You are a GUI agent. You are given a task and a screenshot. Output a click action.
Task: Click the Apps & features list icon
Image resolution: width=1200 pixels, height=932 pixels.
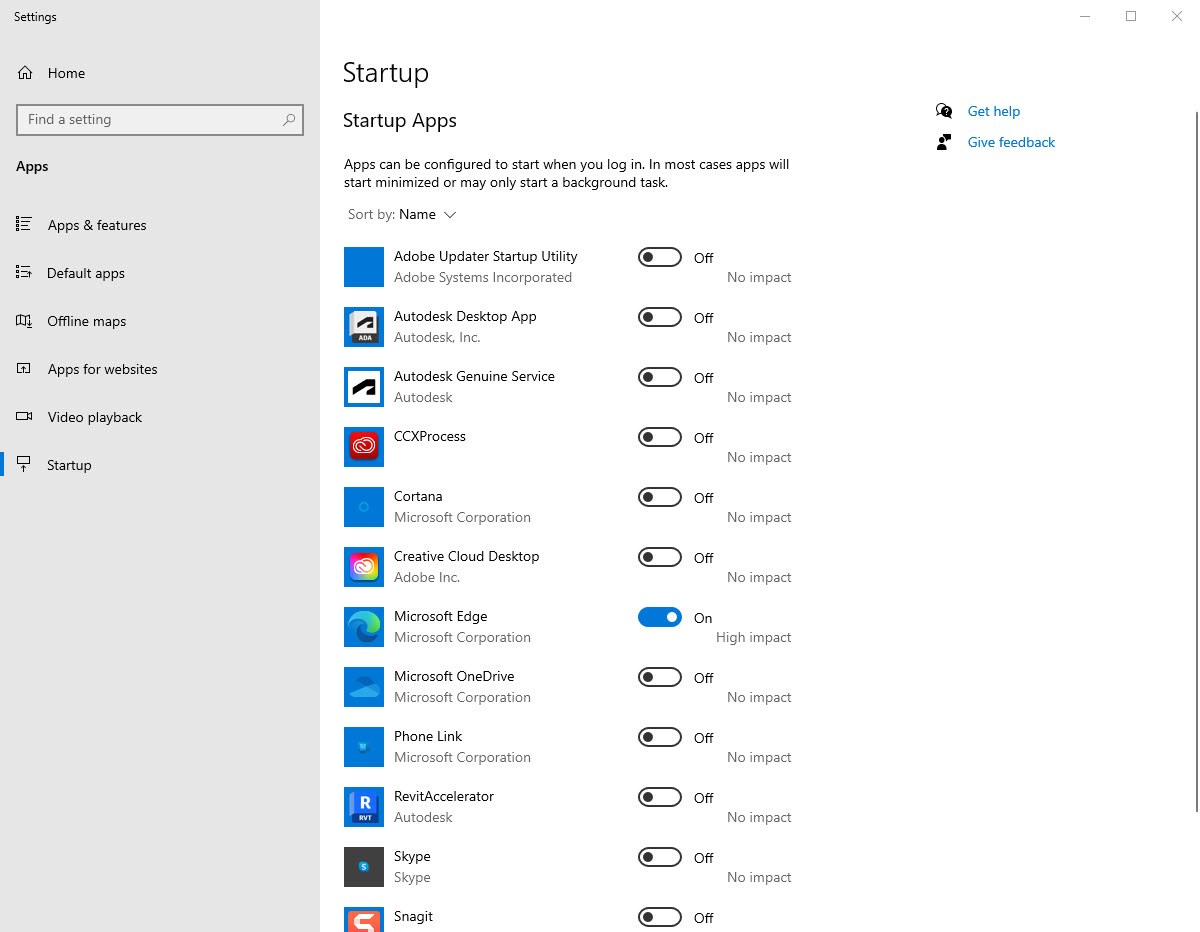click(x=24, y=225)
